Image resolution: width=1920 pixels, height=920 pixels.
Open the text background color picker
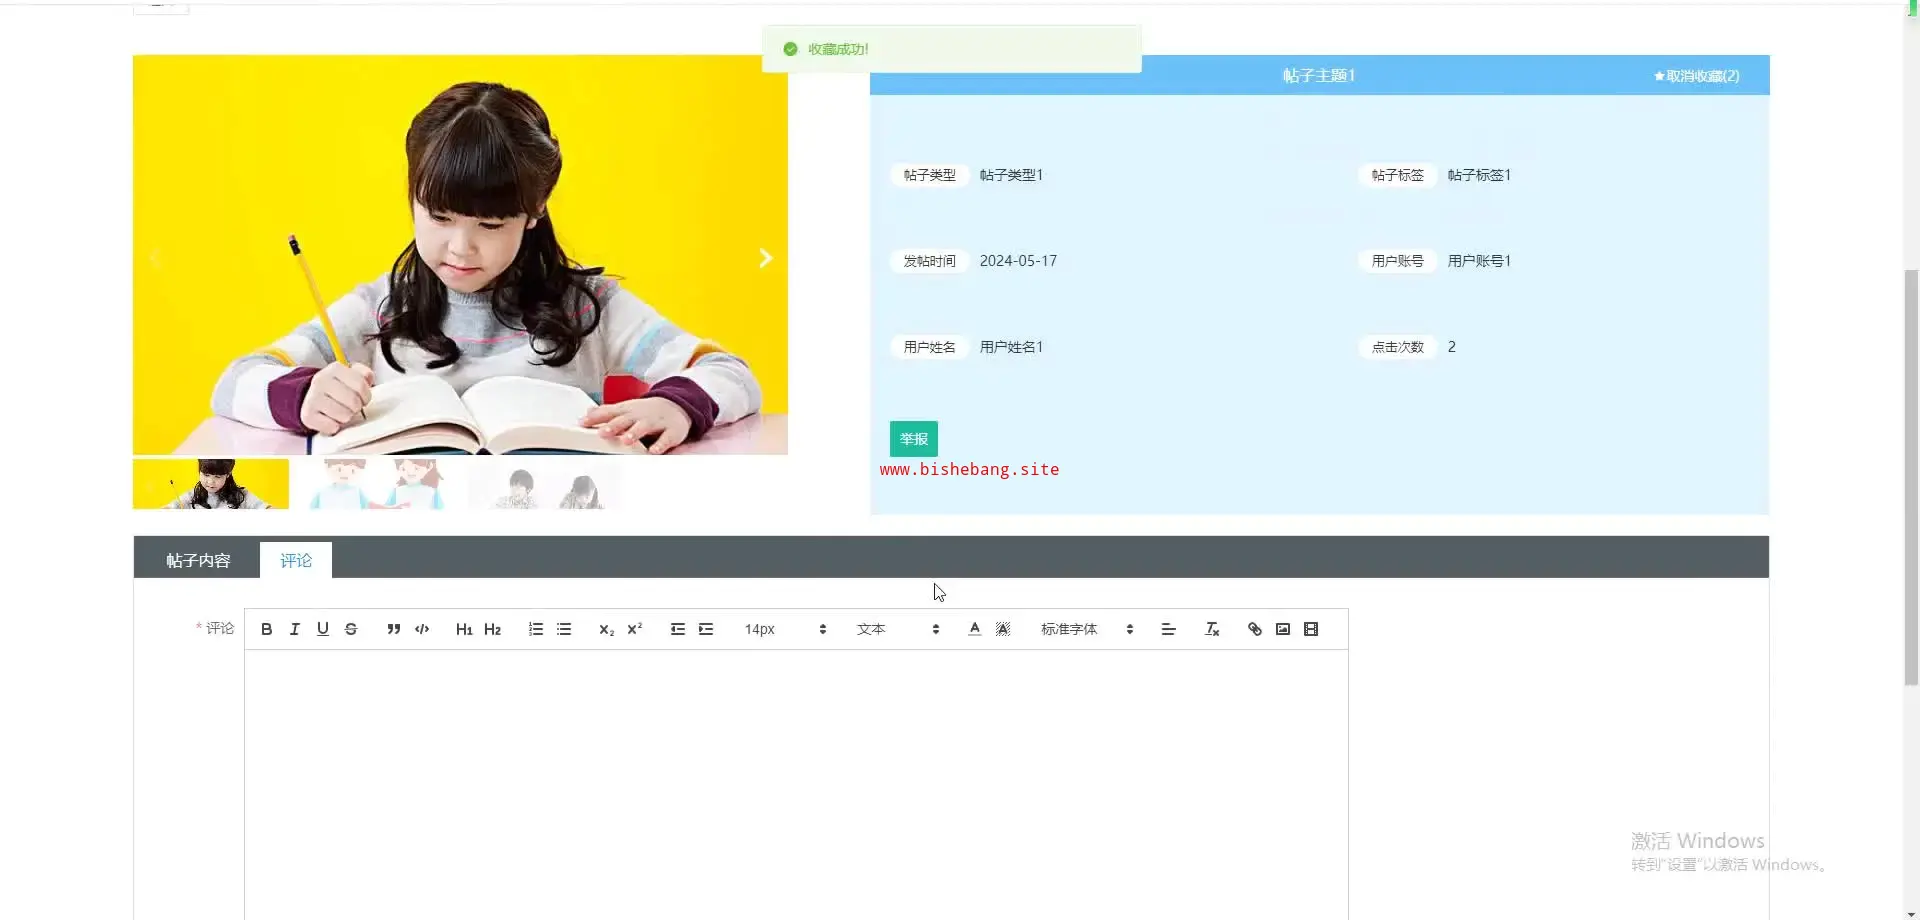tap(1003, 629)
